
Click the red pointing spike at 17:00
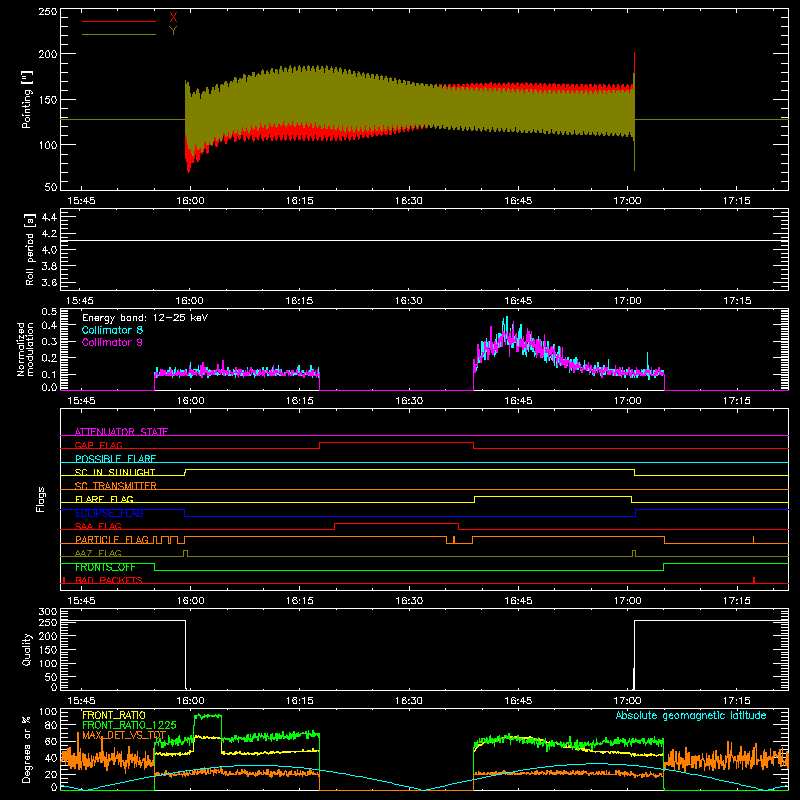634,62
